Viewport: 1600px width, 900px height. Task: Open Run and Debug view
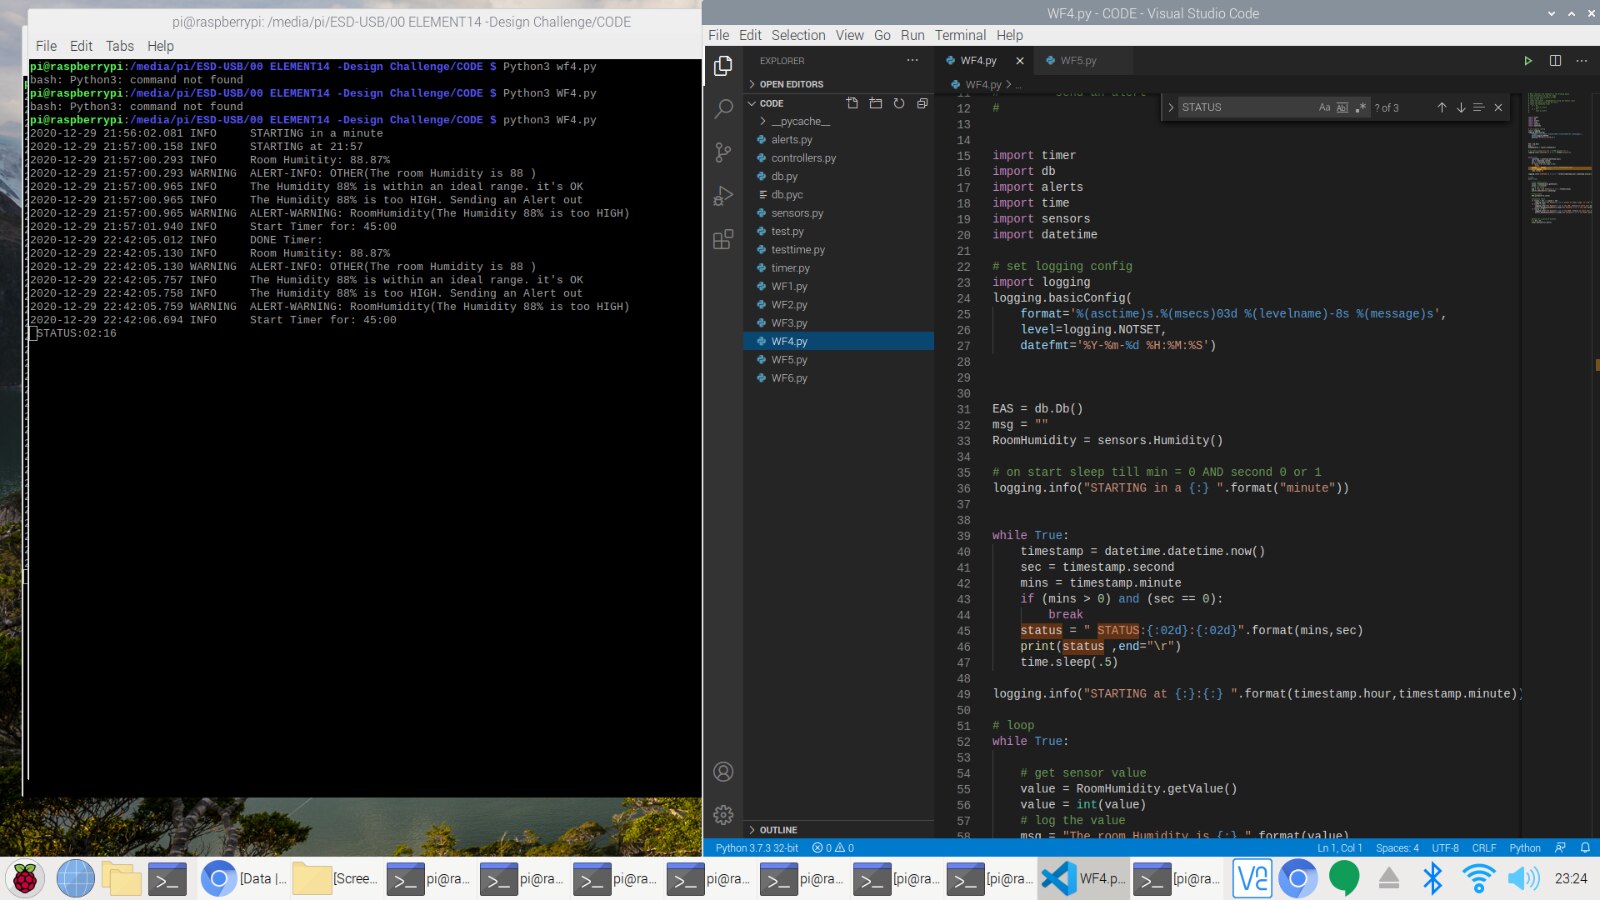[723, 196]
